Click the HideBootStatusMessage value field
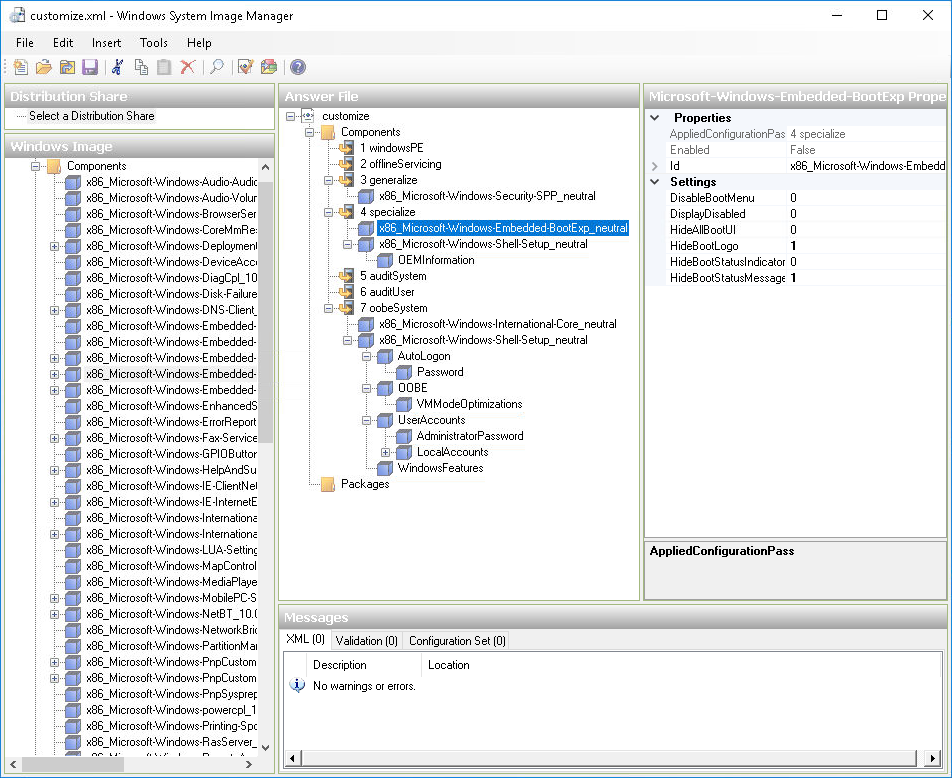Image resolution: width=952 pixels, height=778 pixels. 866,278
